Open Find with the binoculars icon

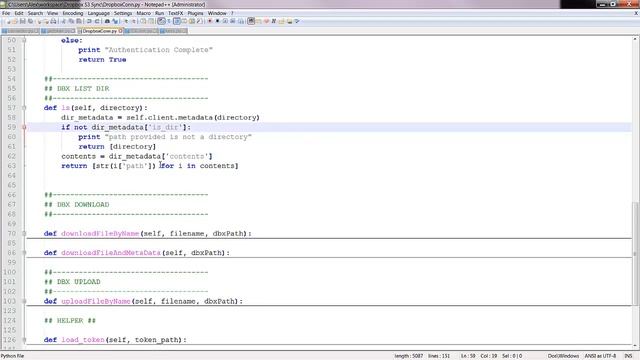[107, 21]
